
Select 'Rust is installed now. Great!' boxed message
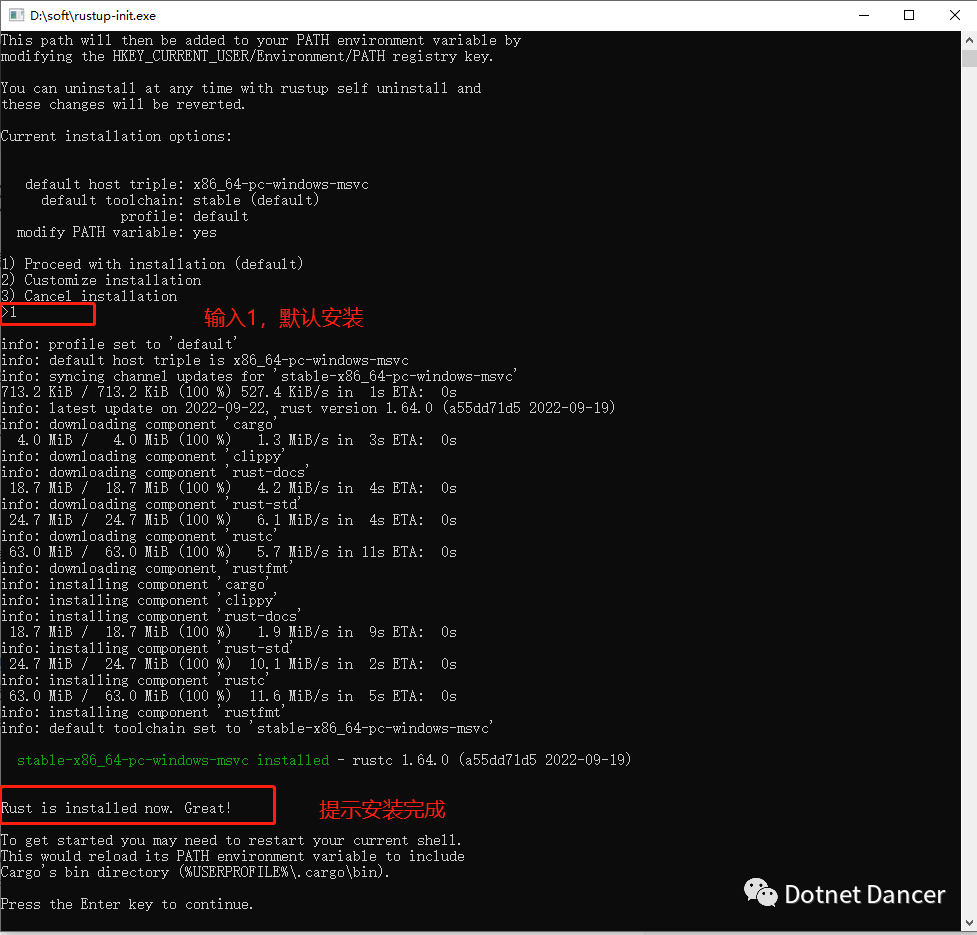point(137,805)
